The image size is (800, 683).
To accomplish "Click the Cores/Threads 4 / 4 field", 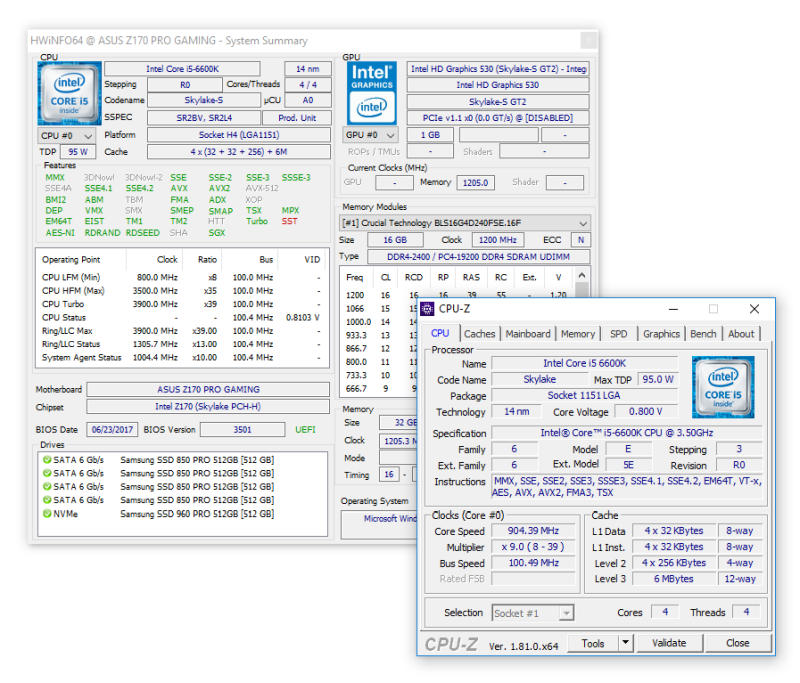I will (308, 85).
